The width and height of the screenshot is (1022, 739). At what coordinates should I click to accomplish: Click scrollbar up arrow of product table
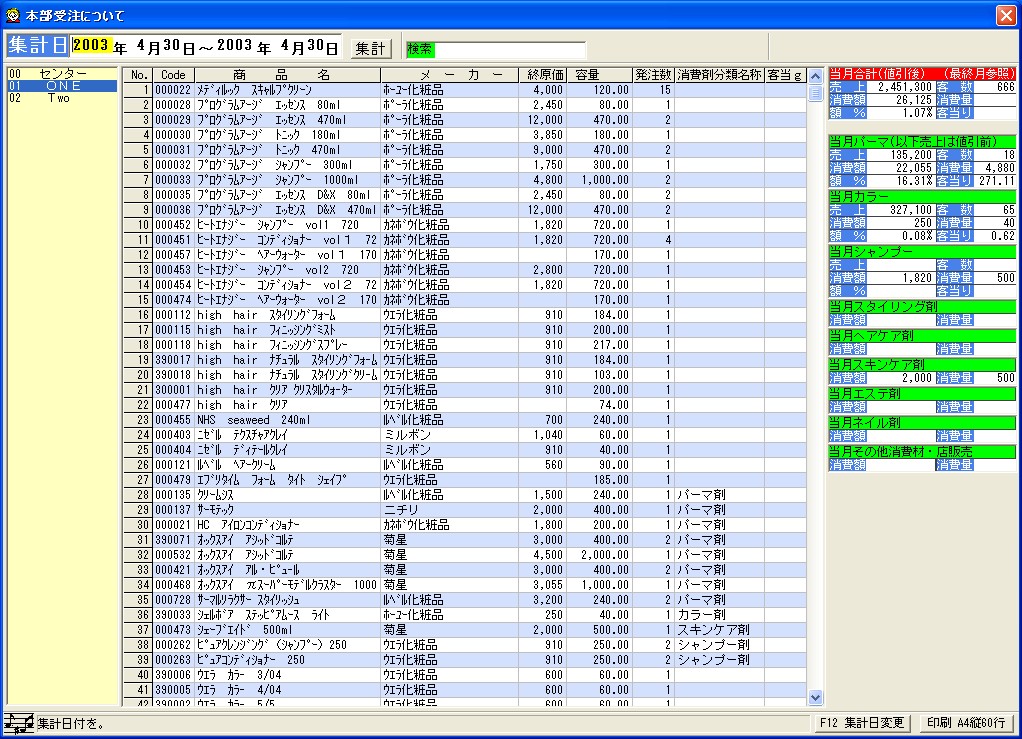815,76
